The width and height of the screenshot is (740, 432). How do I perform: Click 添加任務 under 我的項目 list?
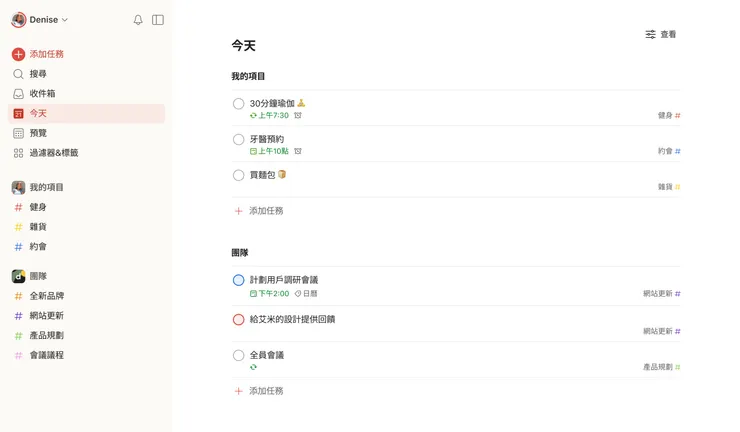[265, 211]
